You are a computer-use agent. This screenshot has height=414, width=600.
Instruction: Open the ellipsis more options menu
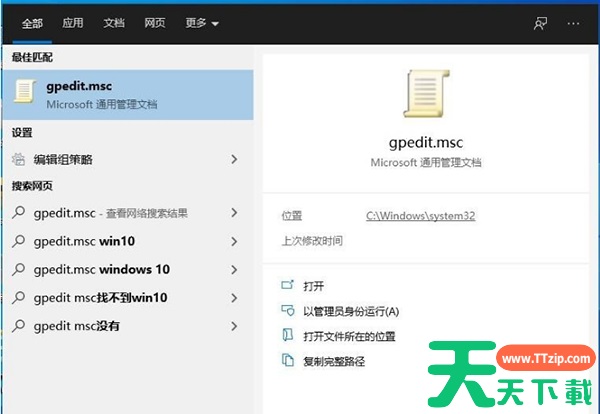click(x=573, y=22)
